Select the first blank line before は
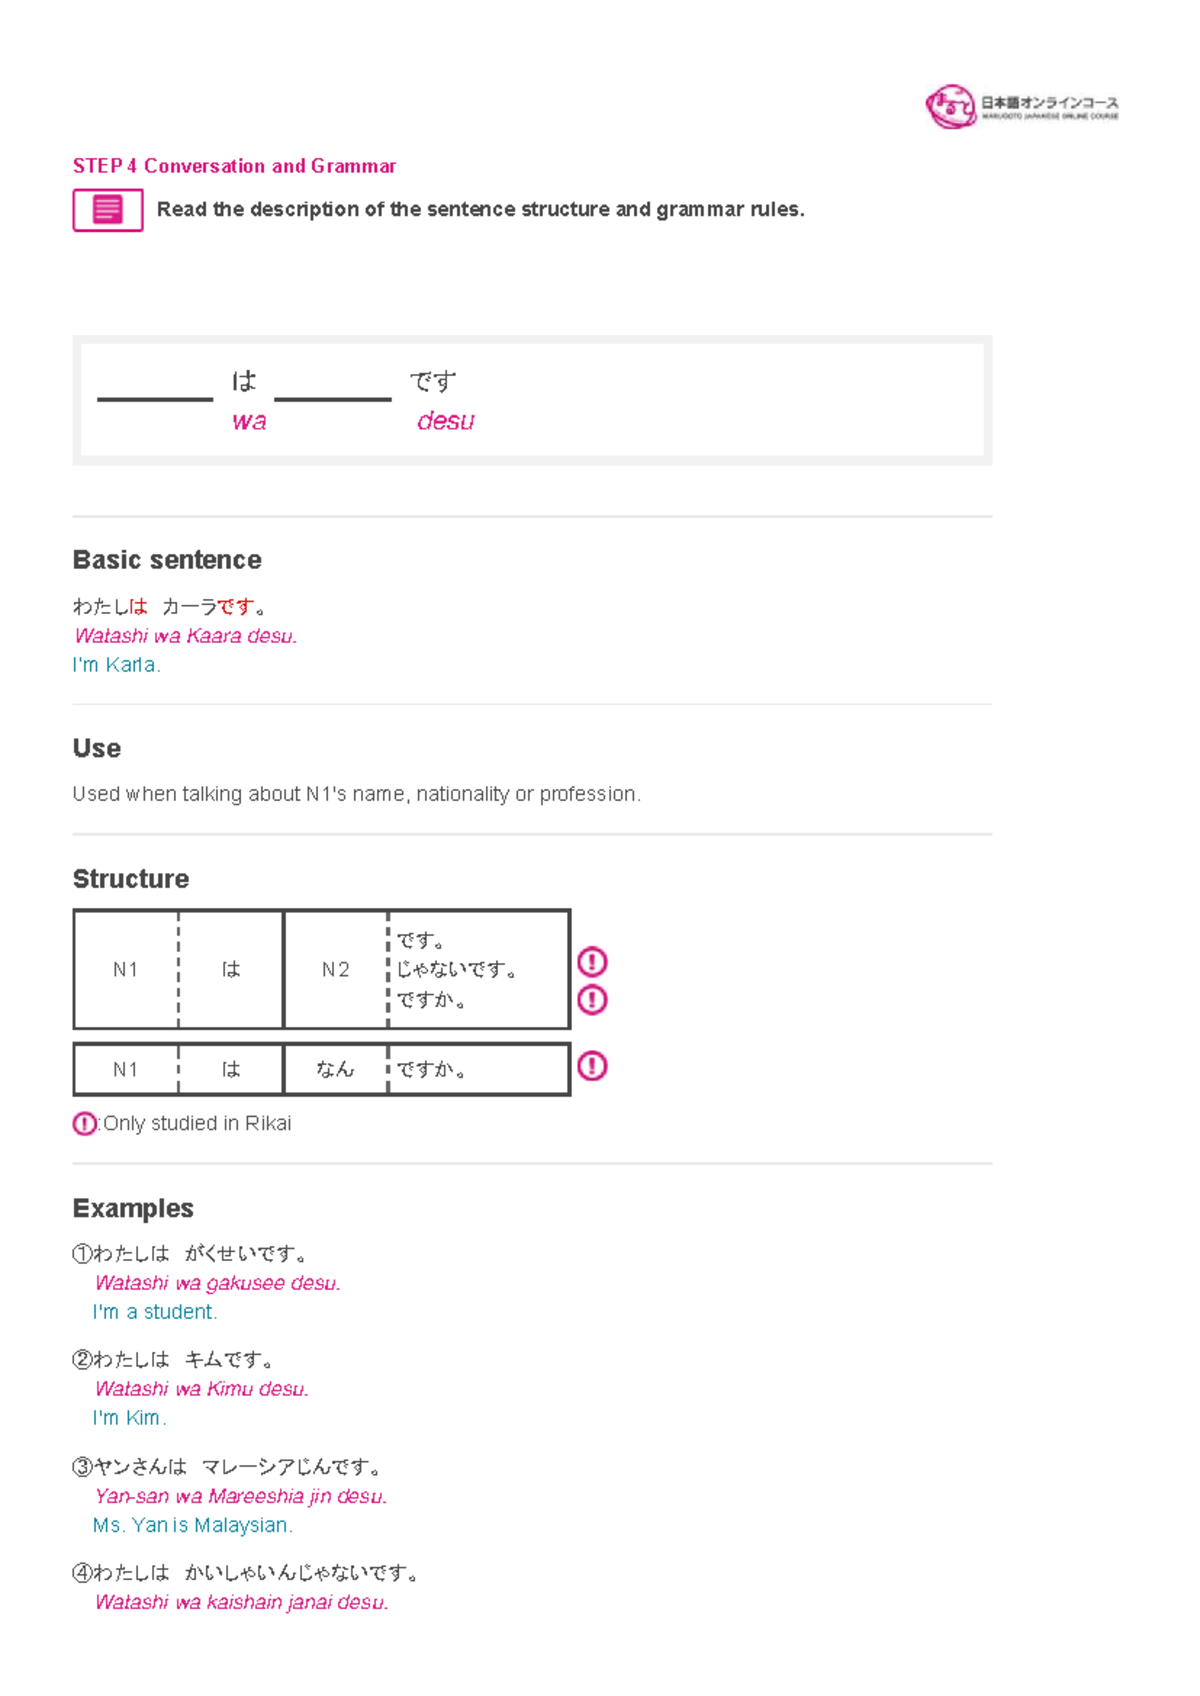Viewport: 1200px width, 1696px height. coord(155,399)
